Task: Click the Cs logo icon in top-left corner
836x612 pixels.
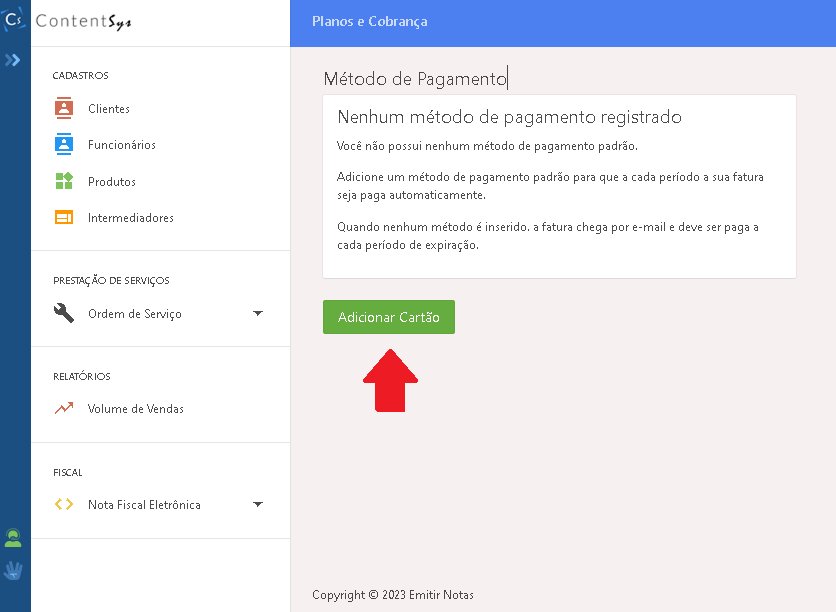Action: pyautogui.click(x=14, y=20)
